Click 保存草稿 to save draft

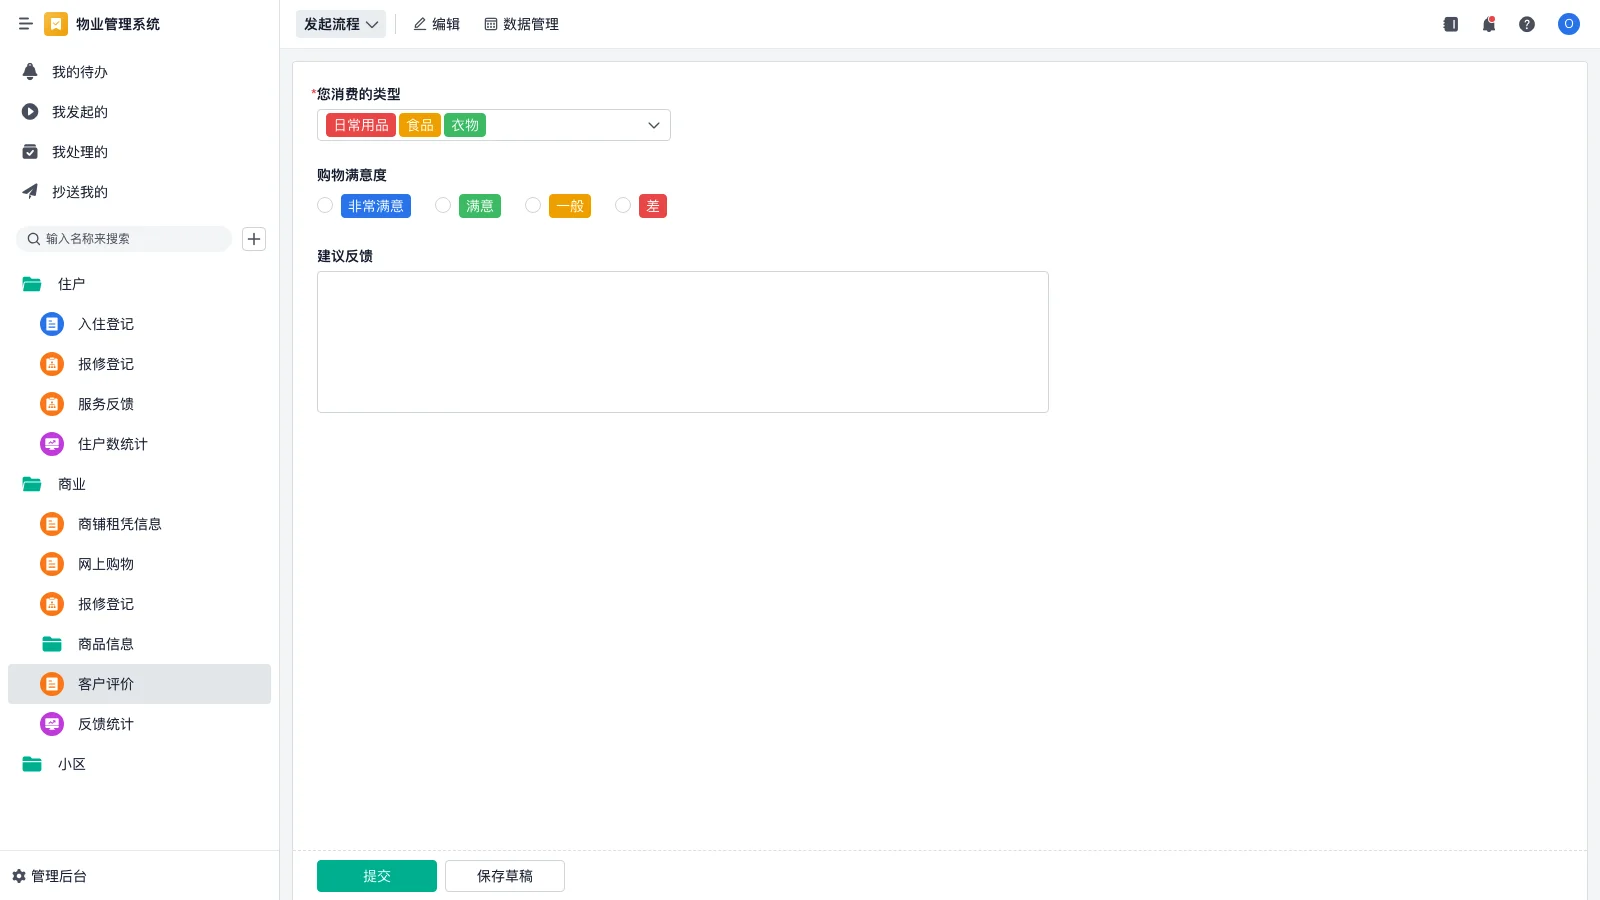504,875
